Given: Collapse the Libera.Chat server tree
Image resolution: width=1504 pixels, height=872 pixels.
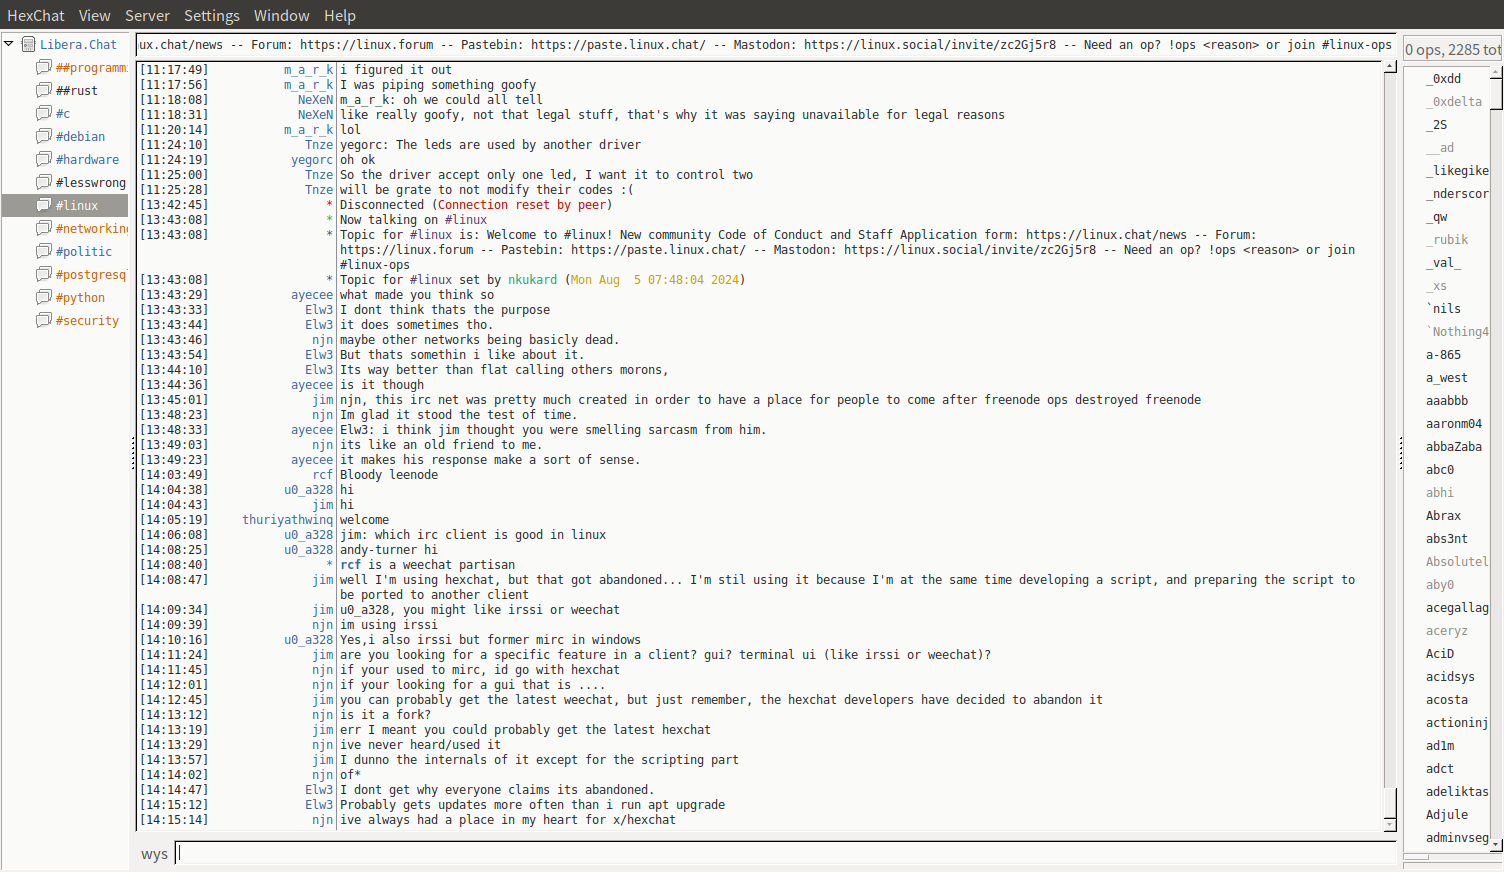Looking at the screenshot, I should click(x=9, y=44).
